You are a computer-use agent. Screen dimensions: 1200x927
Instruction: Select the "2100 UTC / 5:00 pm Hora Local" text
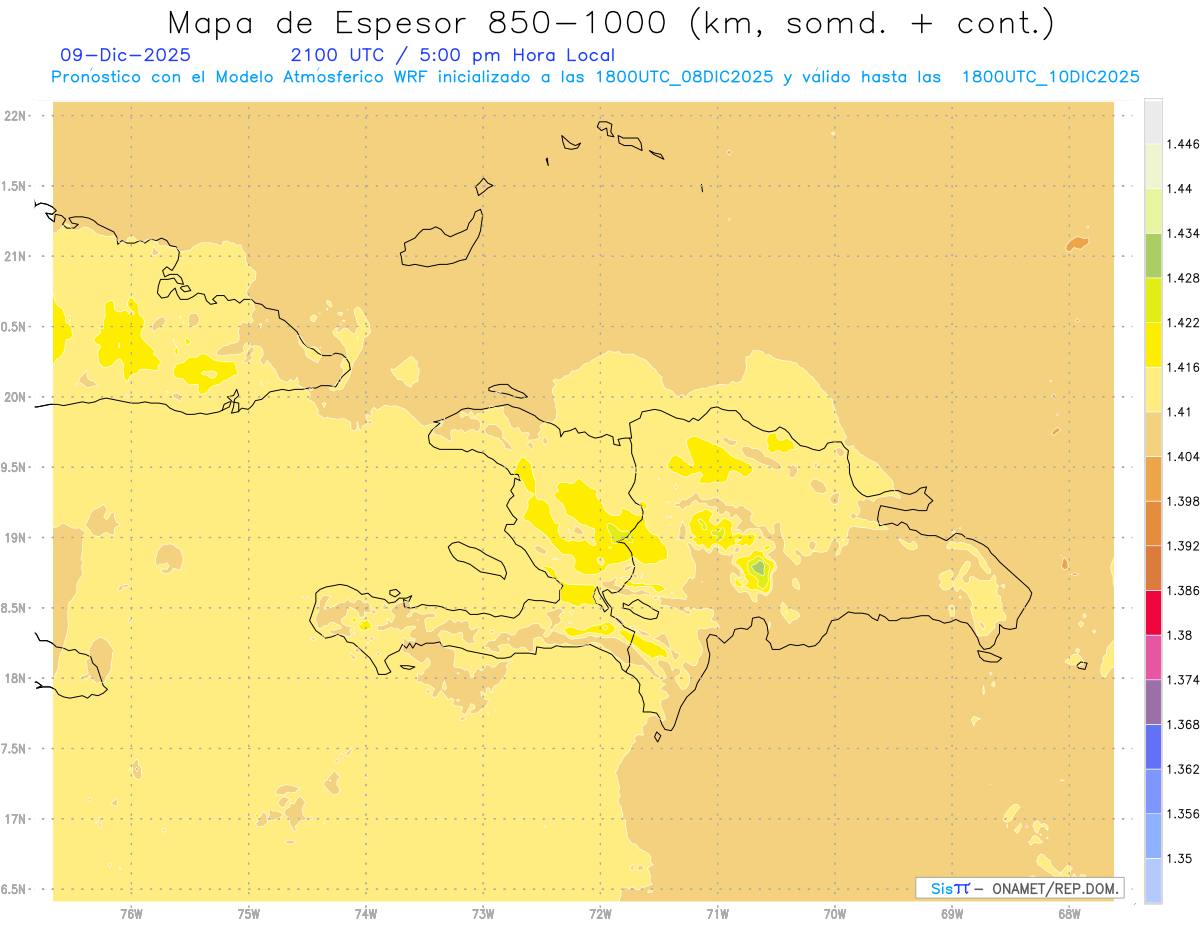(452, 55)
